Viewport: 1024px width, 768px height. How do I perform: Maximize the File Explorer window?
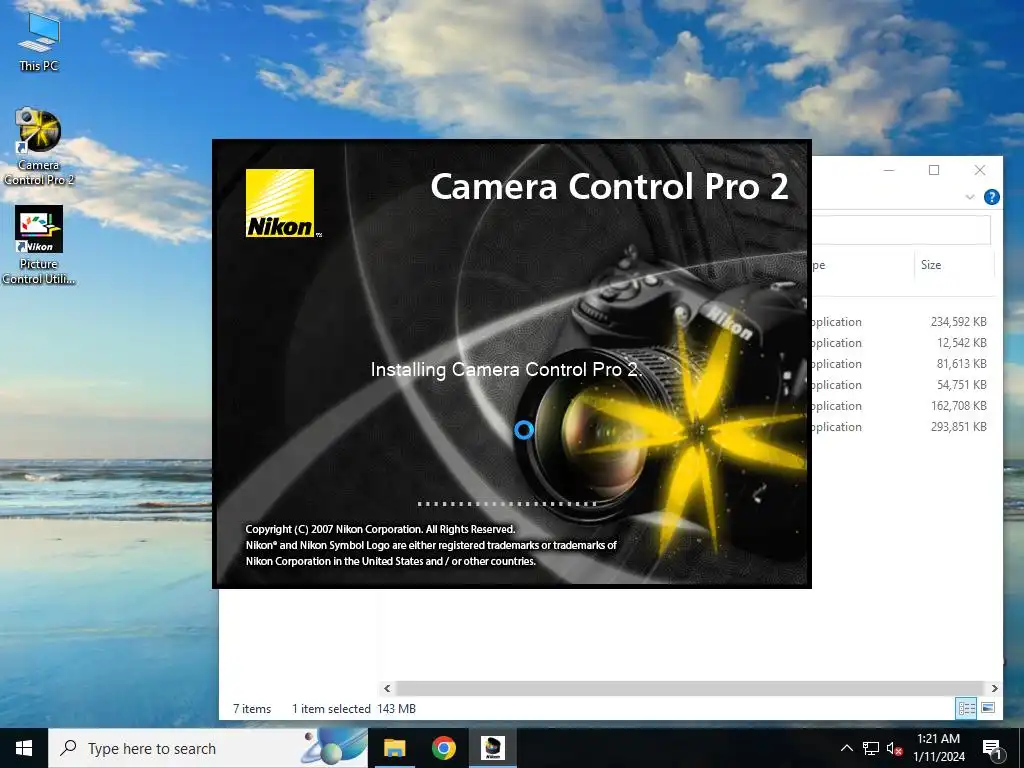(x=934, y=170)
